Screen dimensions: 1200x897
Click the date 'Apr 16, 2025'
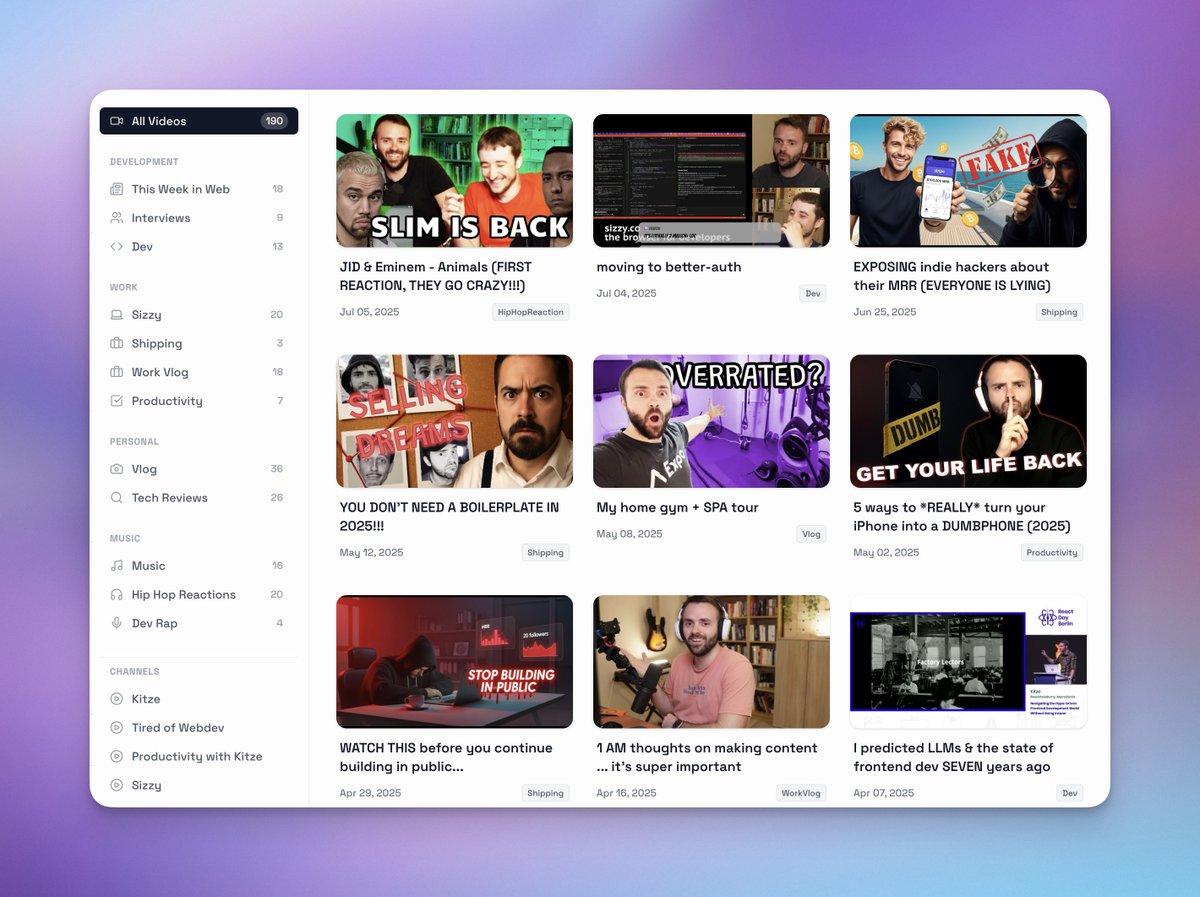click(x=627, y=793)
